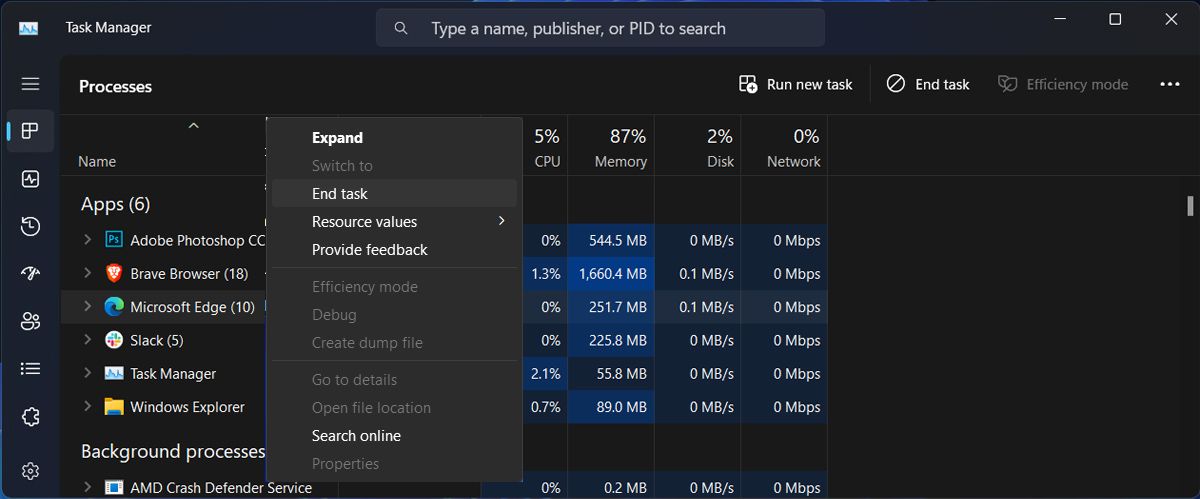Click the AMD Crash Defender Service icon
The height and width of the screenshot is (499, 1200).
coord(114,488)
